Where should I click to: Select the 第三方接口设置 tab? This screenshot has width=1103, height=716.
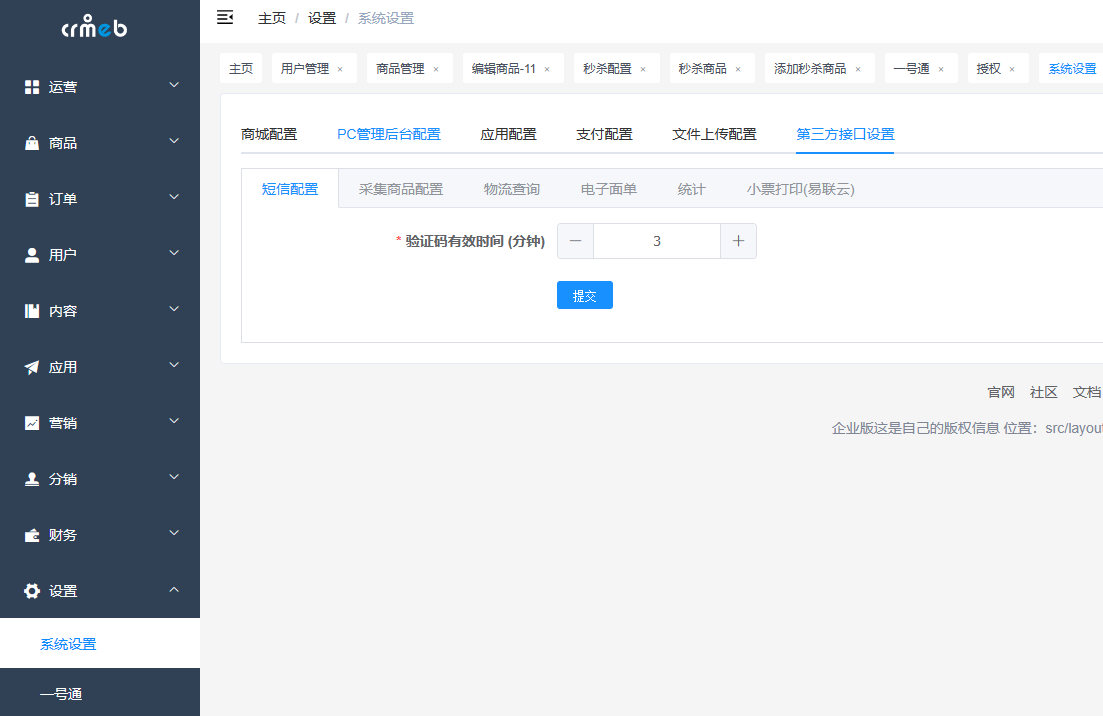coord(845,134)
